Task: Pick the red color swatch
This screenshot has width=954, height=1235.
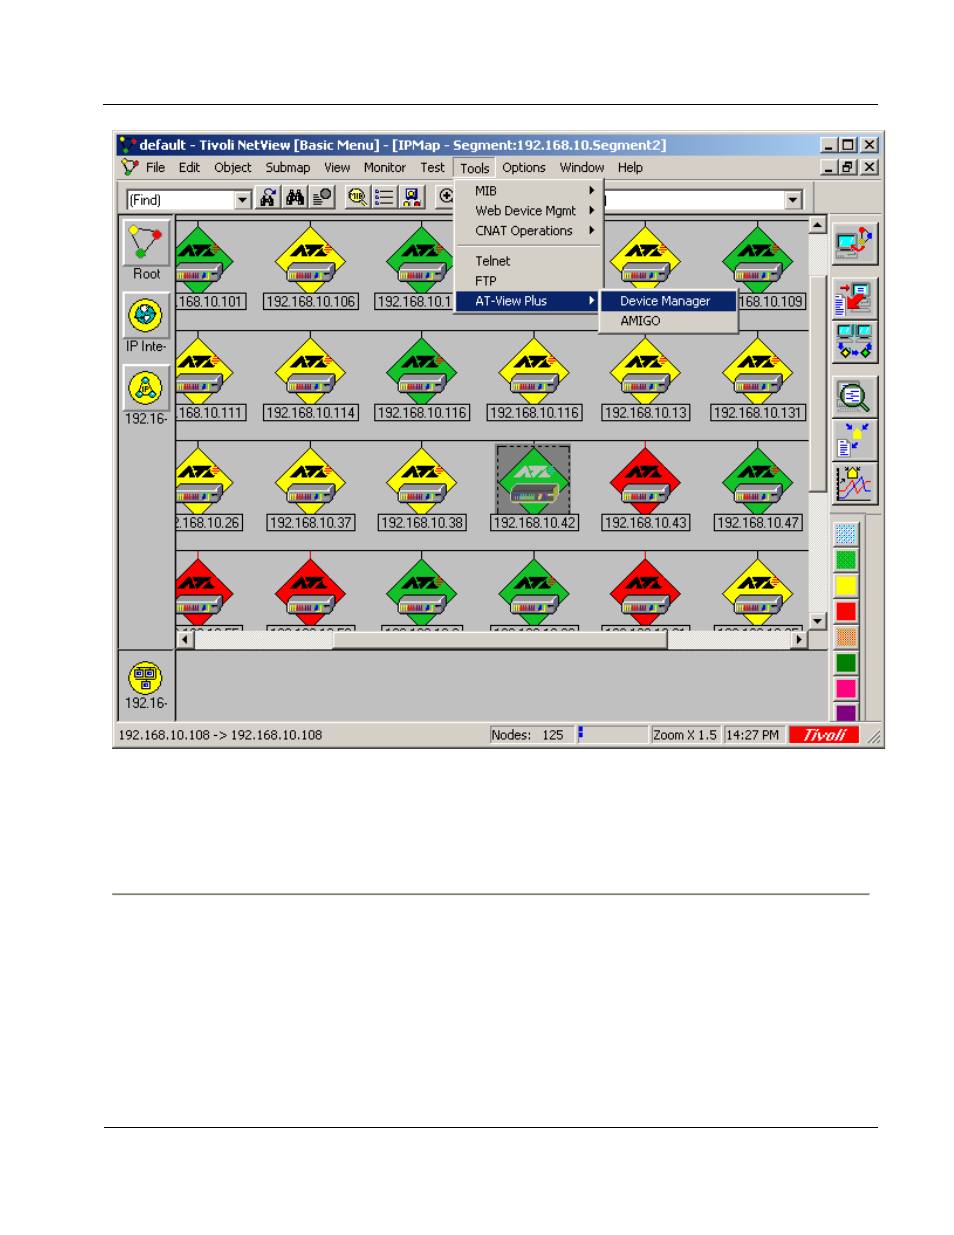Action: [846, 611]
